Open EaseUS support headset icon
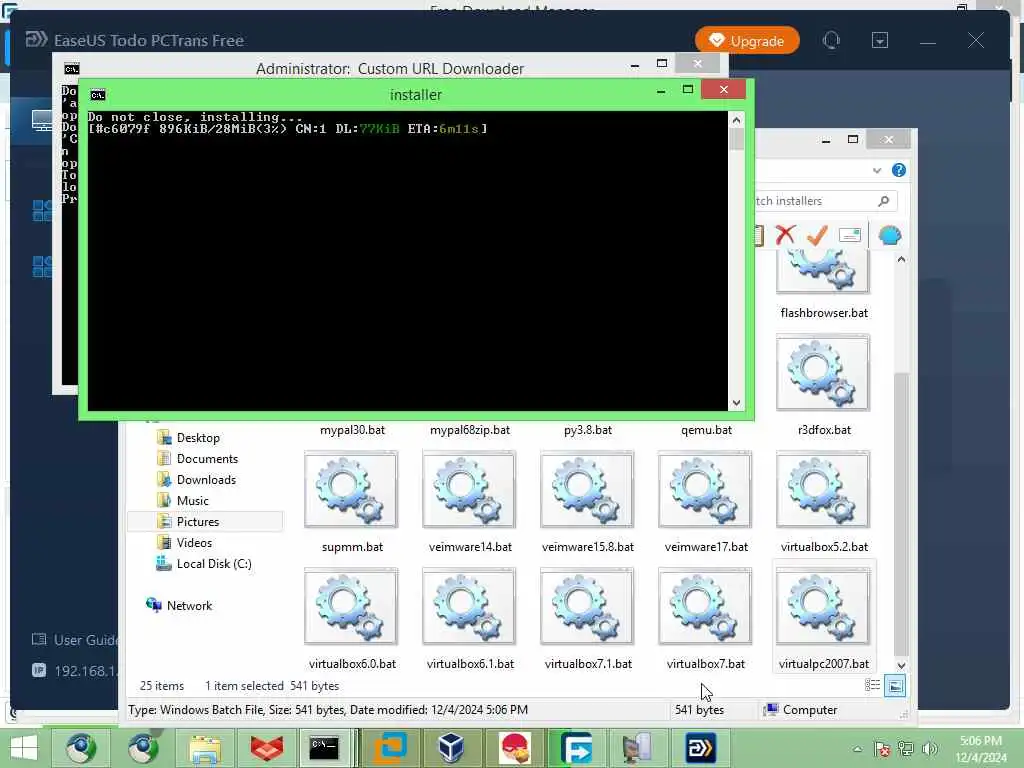Screen dimensions: 1024x768 [x=831, y=40]
